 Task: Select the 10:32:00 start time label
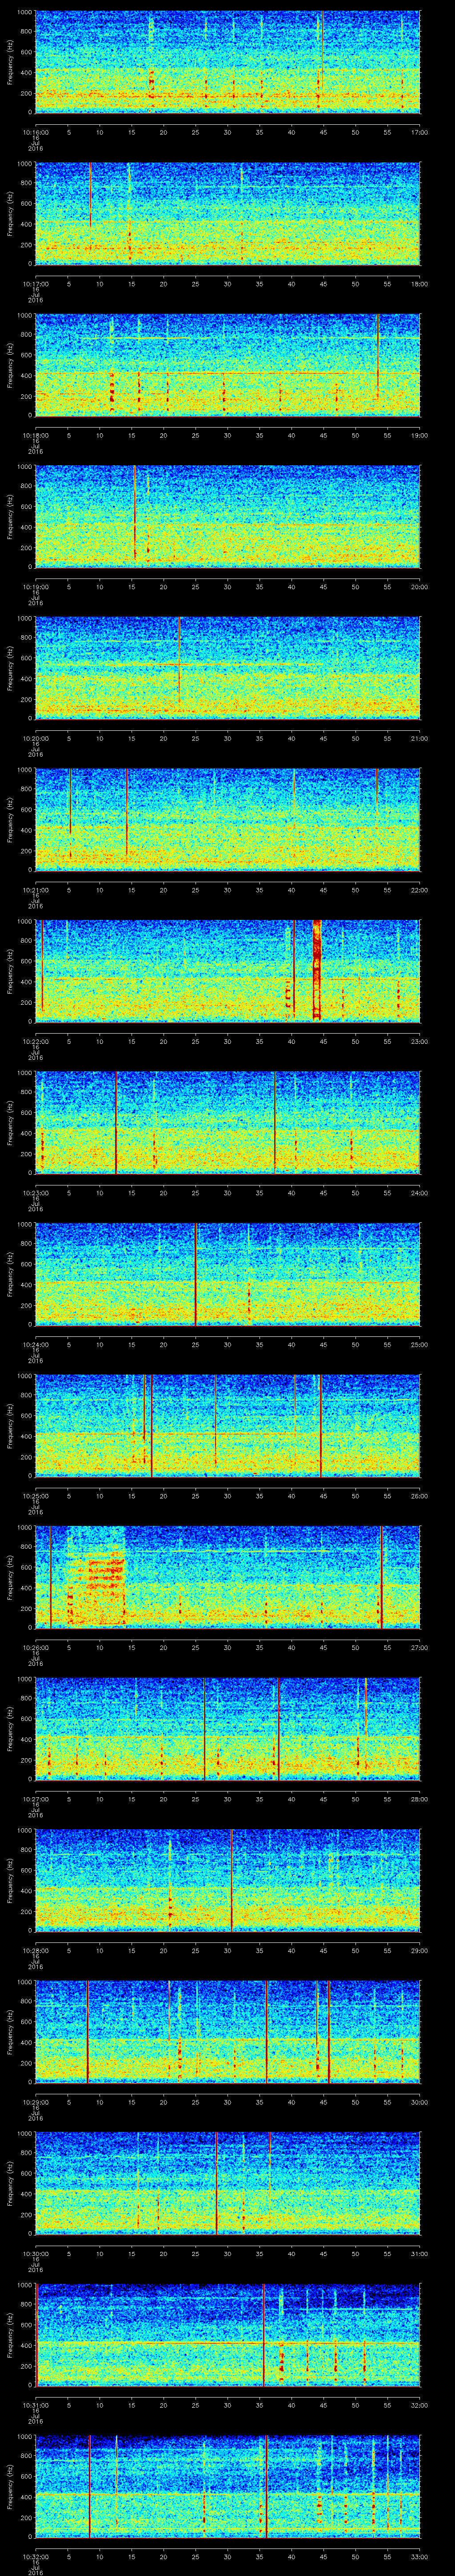tap(35, 2556)
